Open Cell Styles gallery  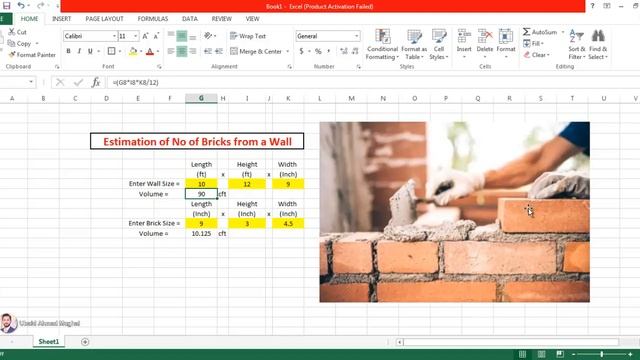439,44
